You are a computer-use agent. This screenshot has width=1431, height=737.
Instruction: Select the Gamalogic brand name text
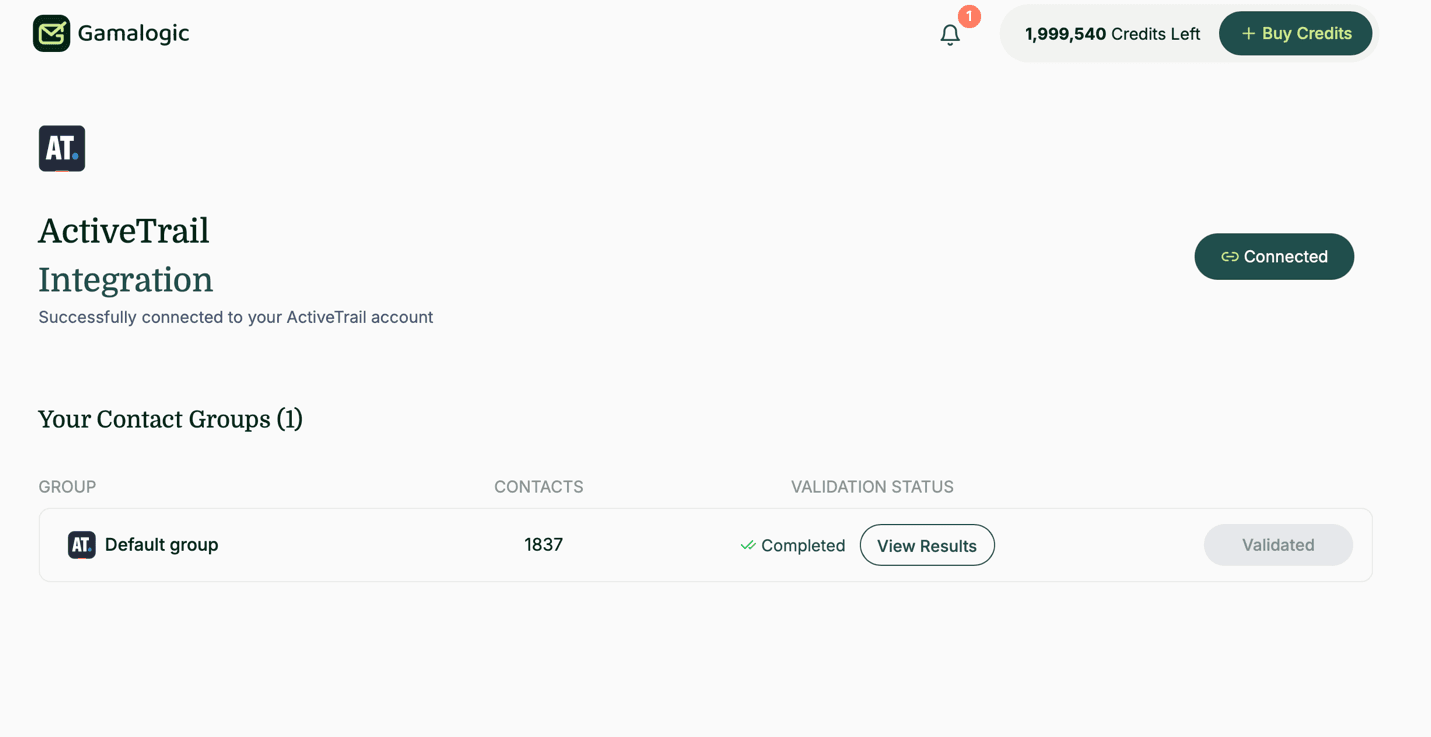pyautogui.click(x=131, y=33)
